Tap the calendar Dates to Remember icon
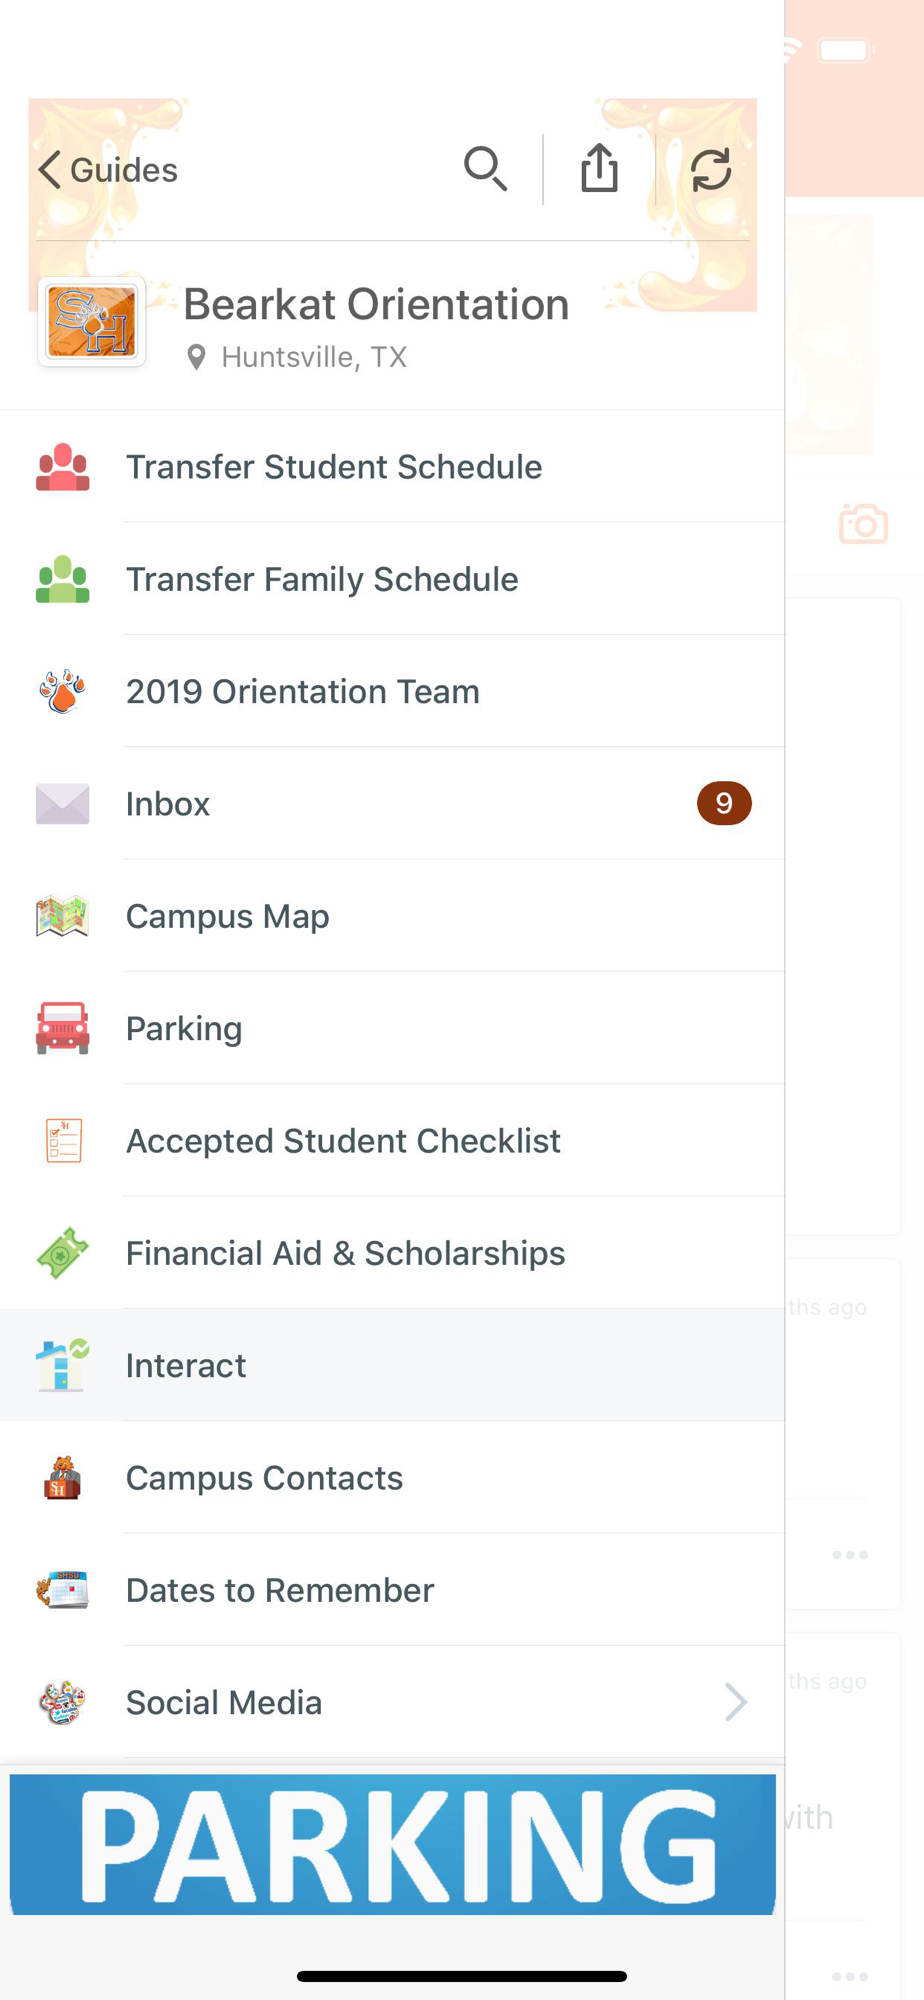 (62, 1590)
